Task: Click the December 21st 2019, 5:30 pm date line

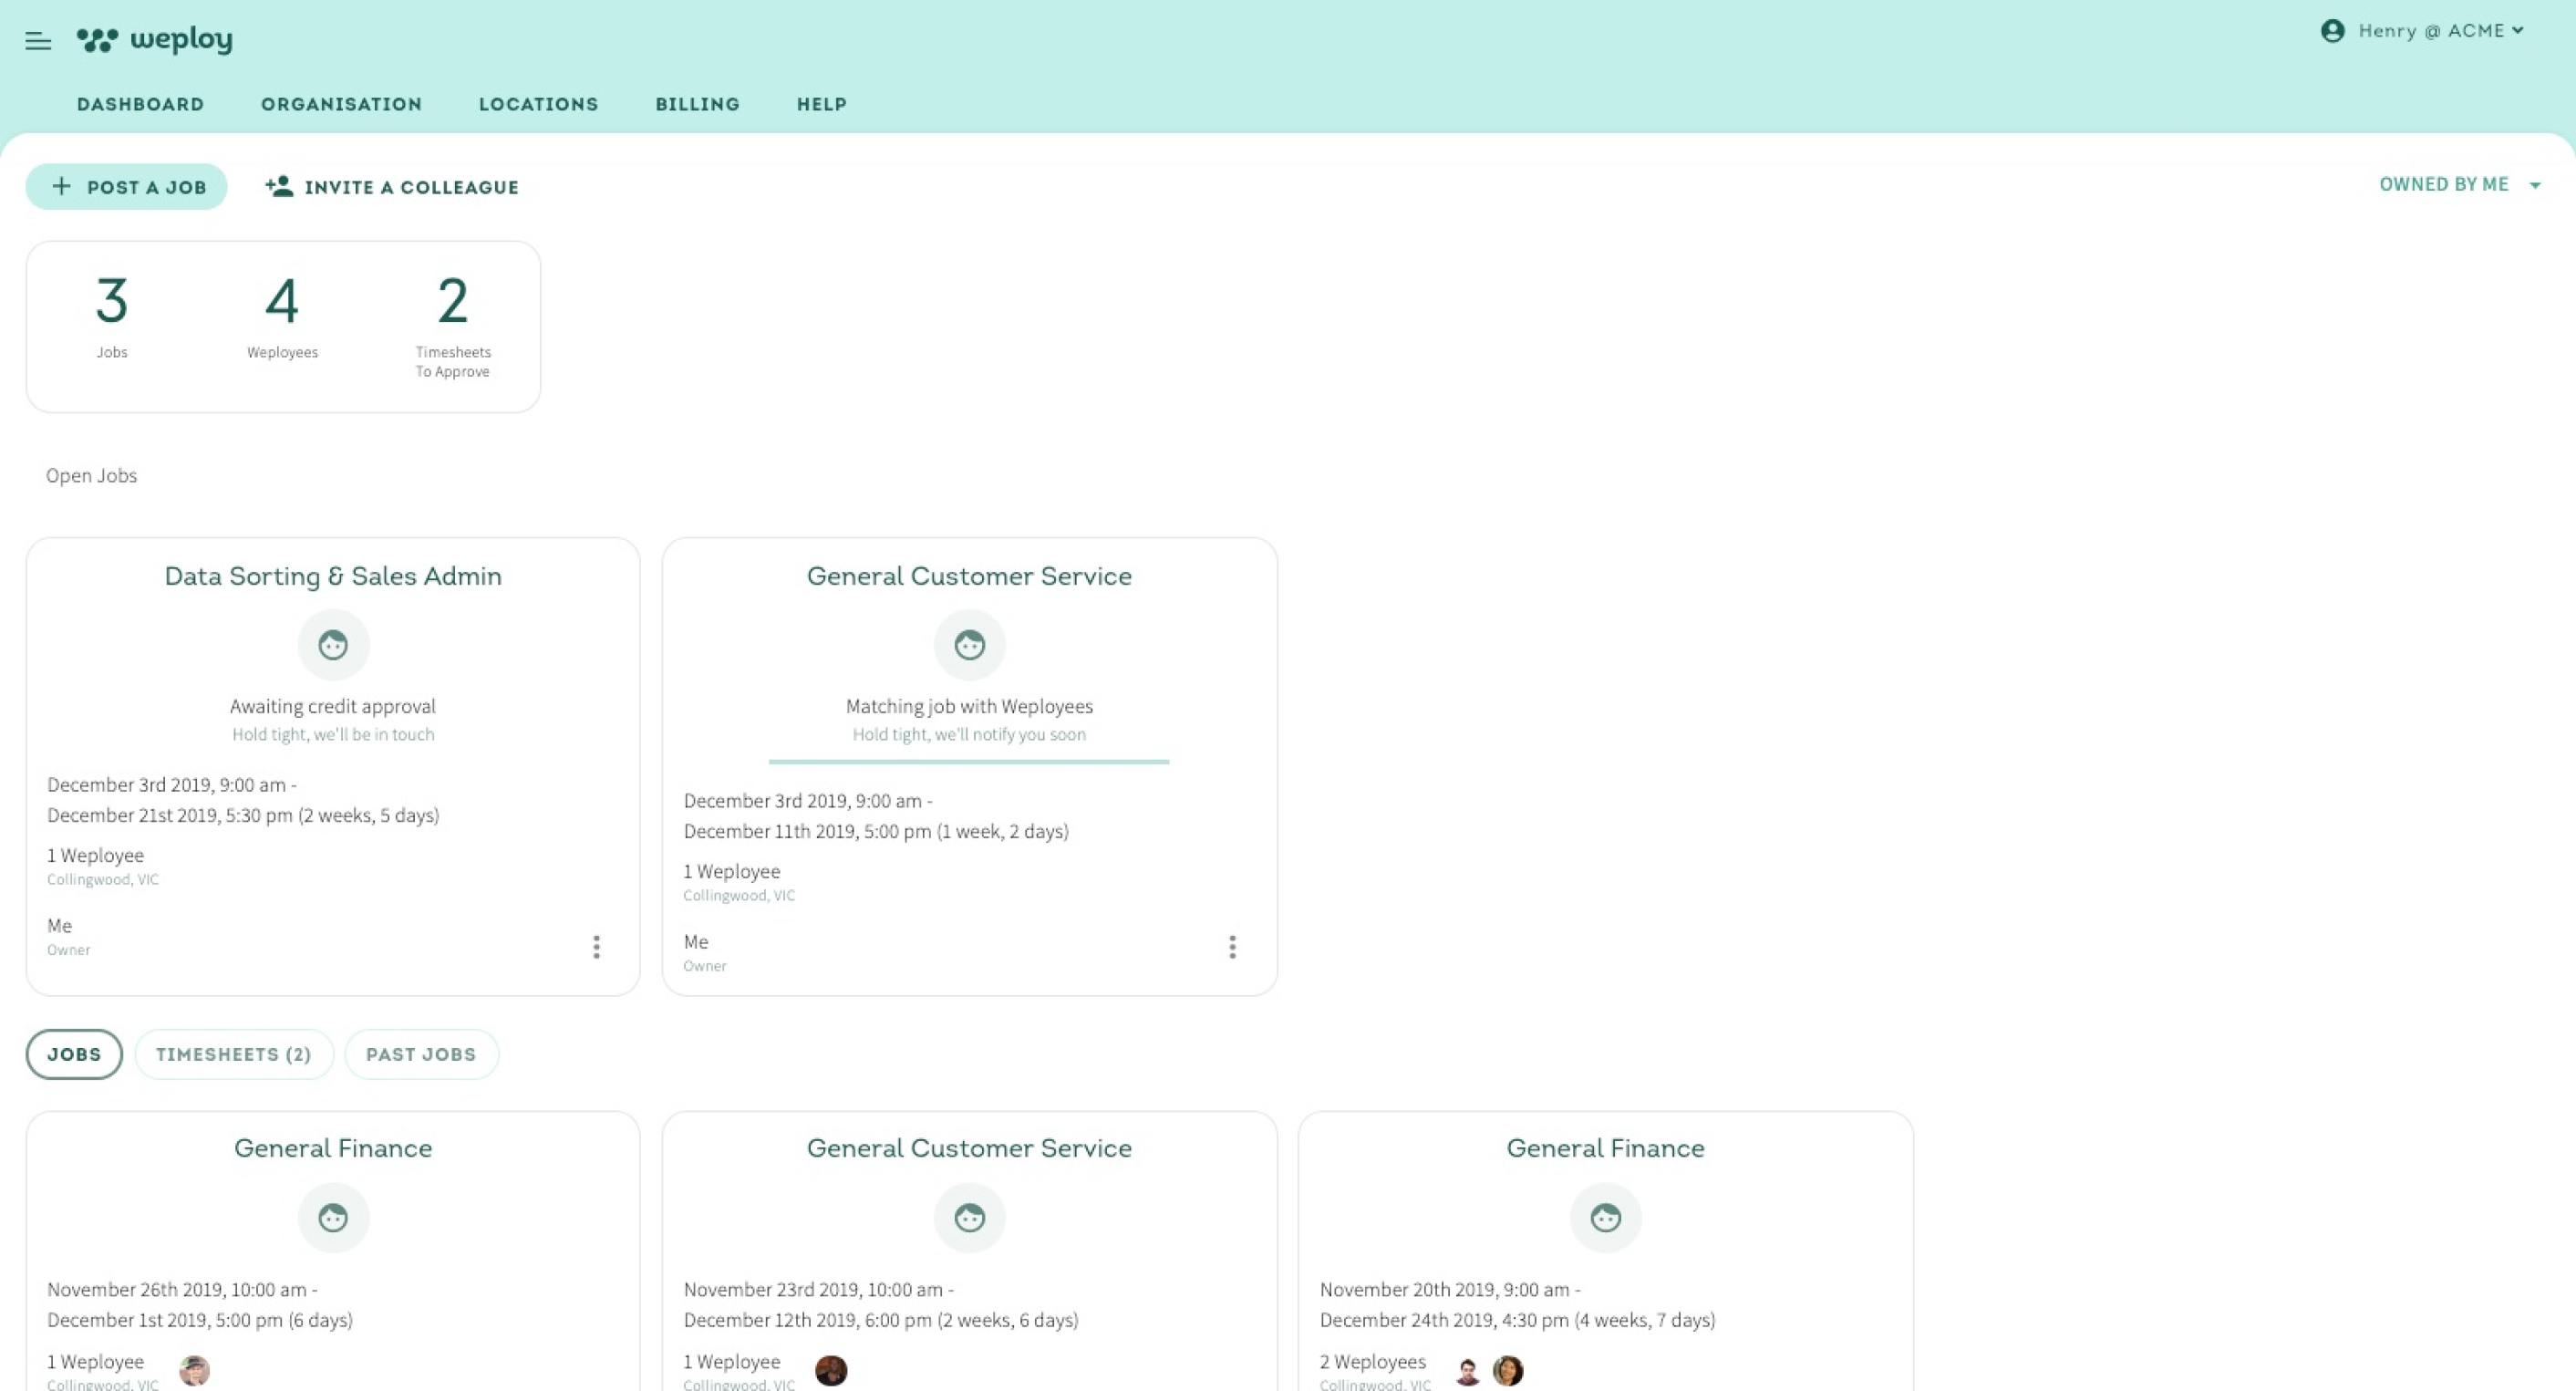Action: [x=243, y=815]
